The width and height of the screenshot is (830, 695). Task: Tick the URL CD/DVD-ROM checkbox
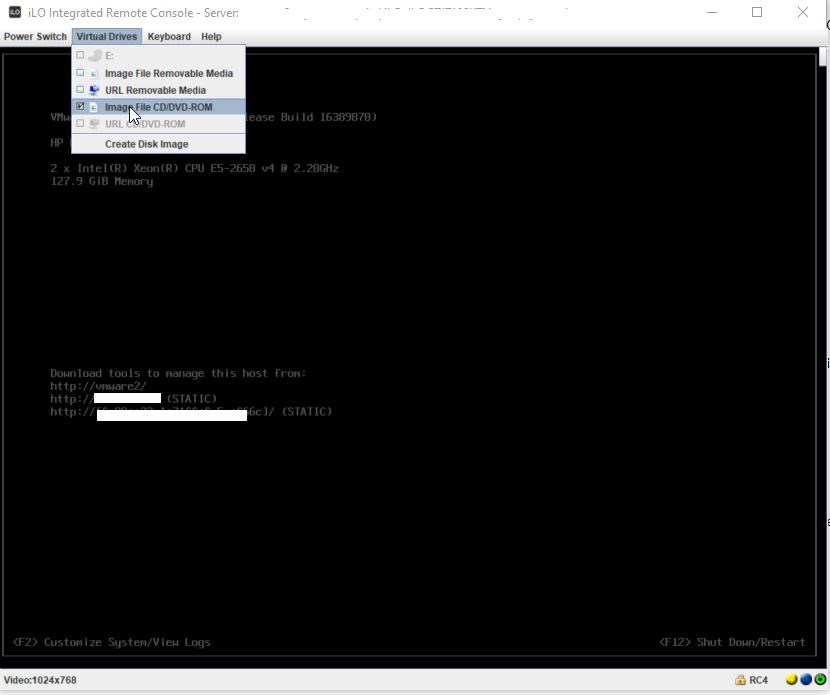click(80, 123)
